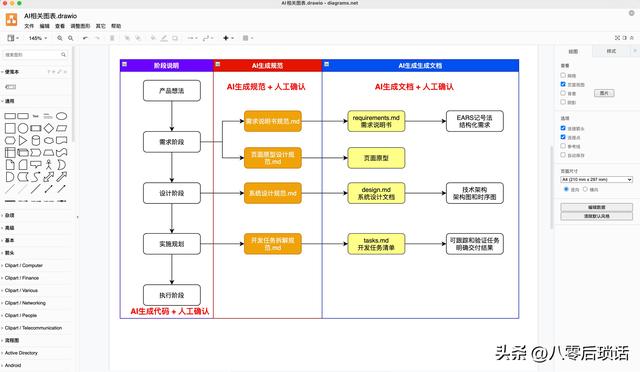Image resolution: width=640 pixels, height=372 pixels.
Task: Select the cloud shape in general palette
Action: coord(49,140)
